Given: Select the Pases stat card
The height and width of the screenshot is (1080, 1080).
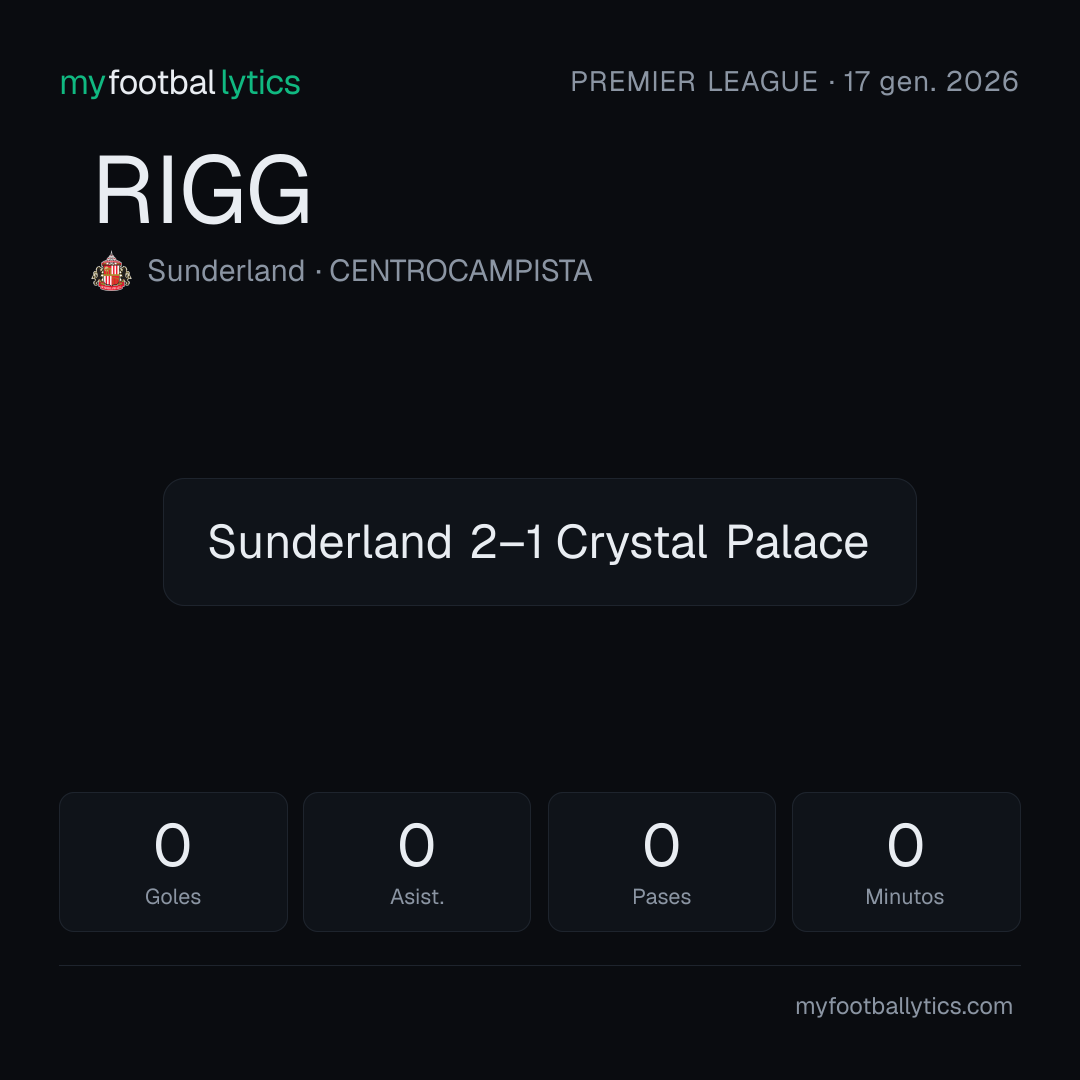Looking at the screenshot, I should [661, 862].
